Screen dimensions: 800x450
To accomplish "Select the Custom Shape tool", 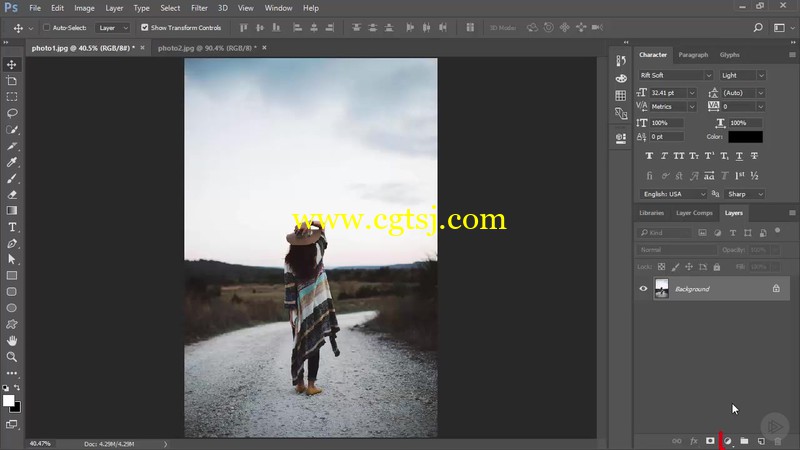I will tap(12, 324).
